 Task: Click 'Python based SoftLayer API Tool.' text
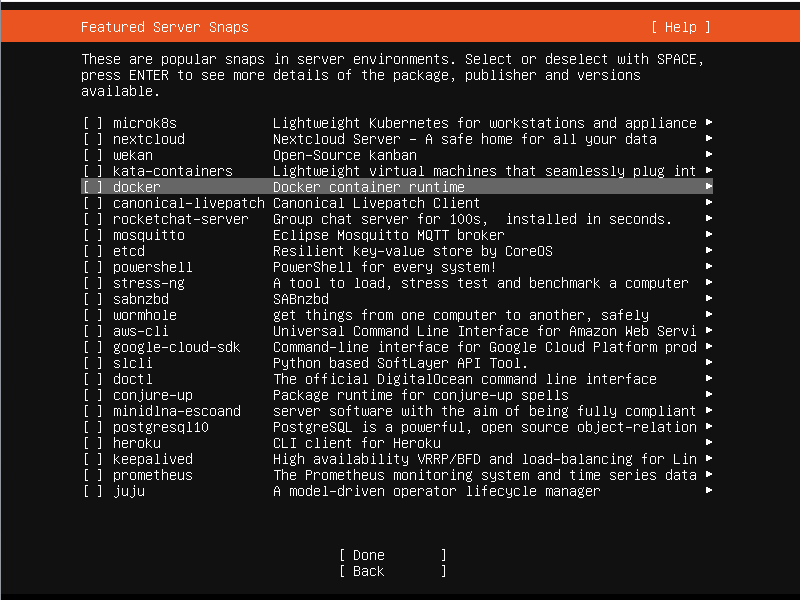tap(401, 363)
